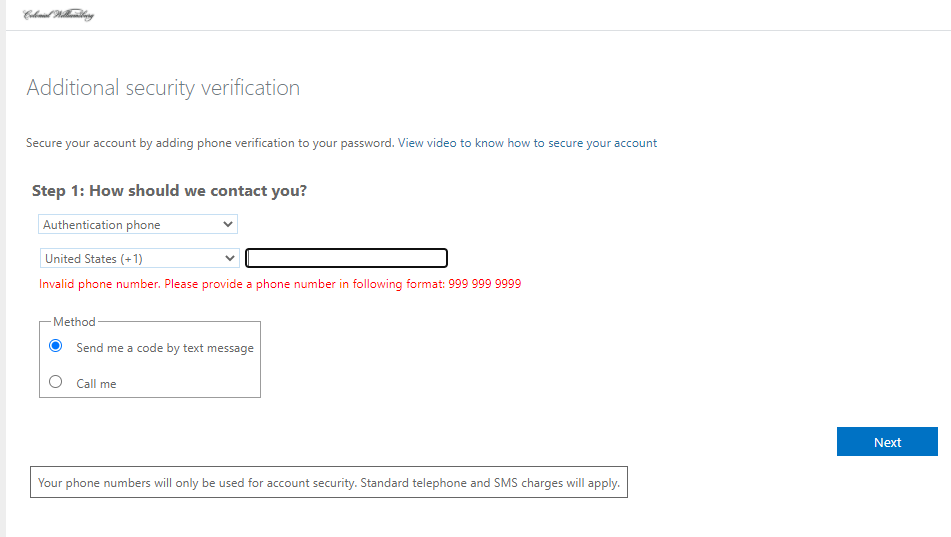Click the Additional security verification heading
951x537 pixels.
(x=163, y=88)
